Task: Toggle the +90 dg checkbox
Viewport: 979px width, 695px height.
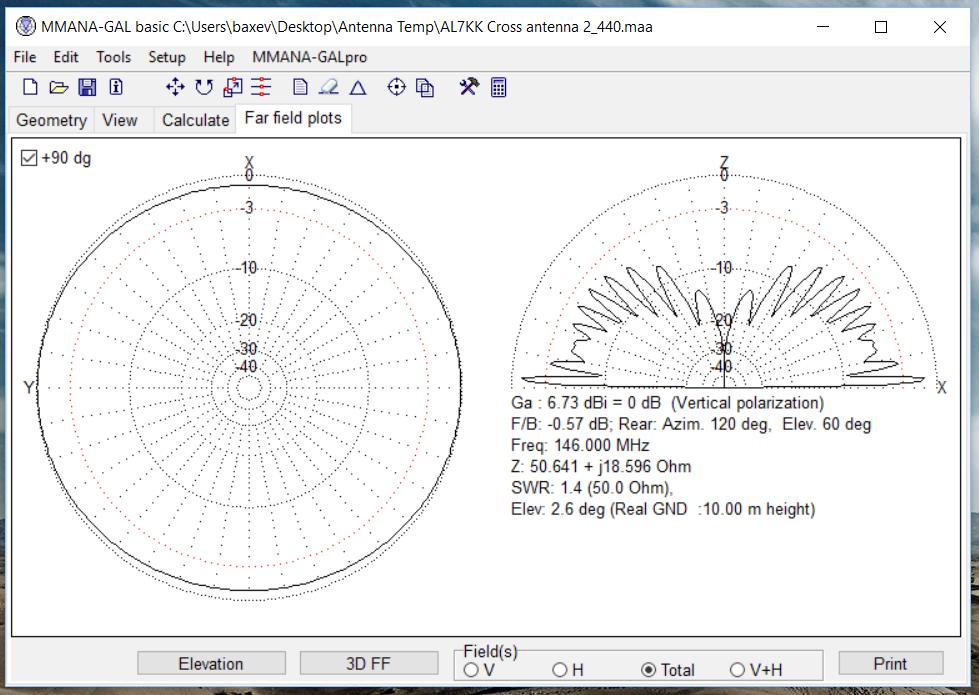Action: (29, 157)
